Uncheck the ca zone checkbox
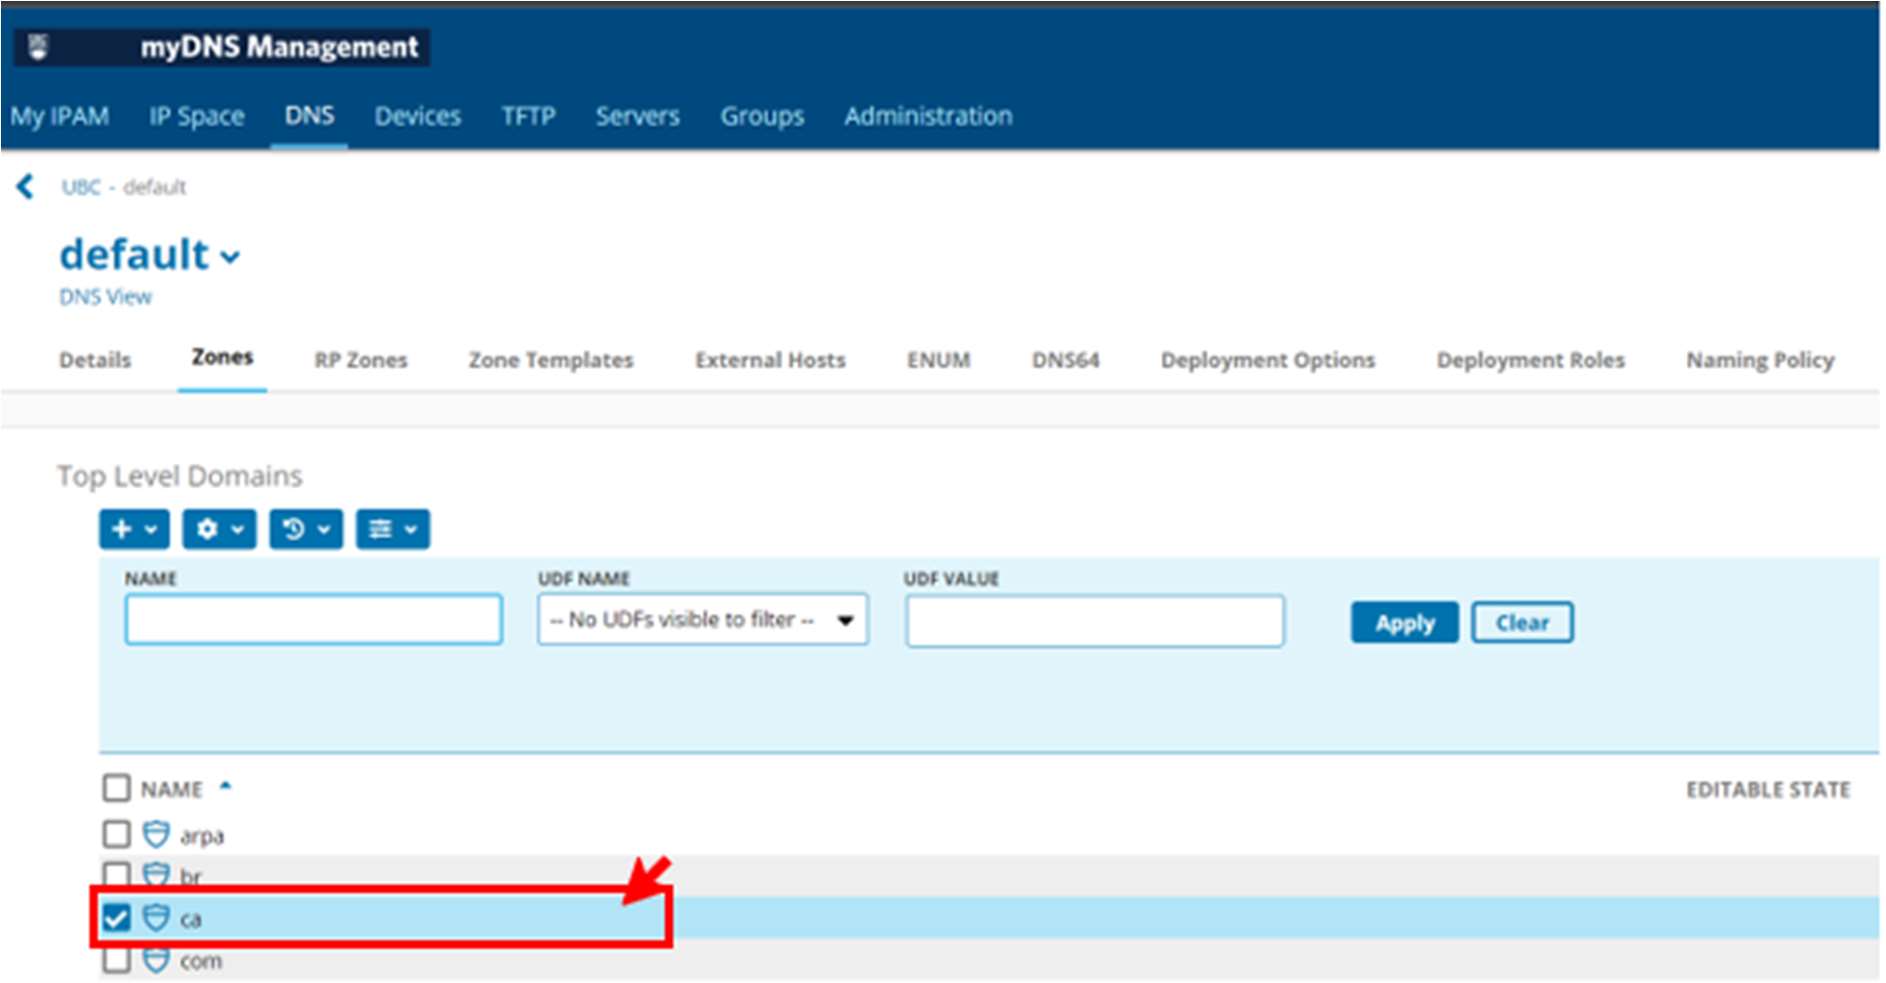The width and height of the screenshot is (1886, 983). pyautogui.click(x=117, y=917)
